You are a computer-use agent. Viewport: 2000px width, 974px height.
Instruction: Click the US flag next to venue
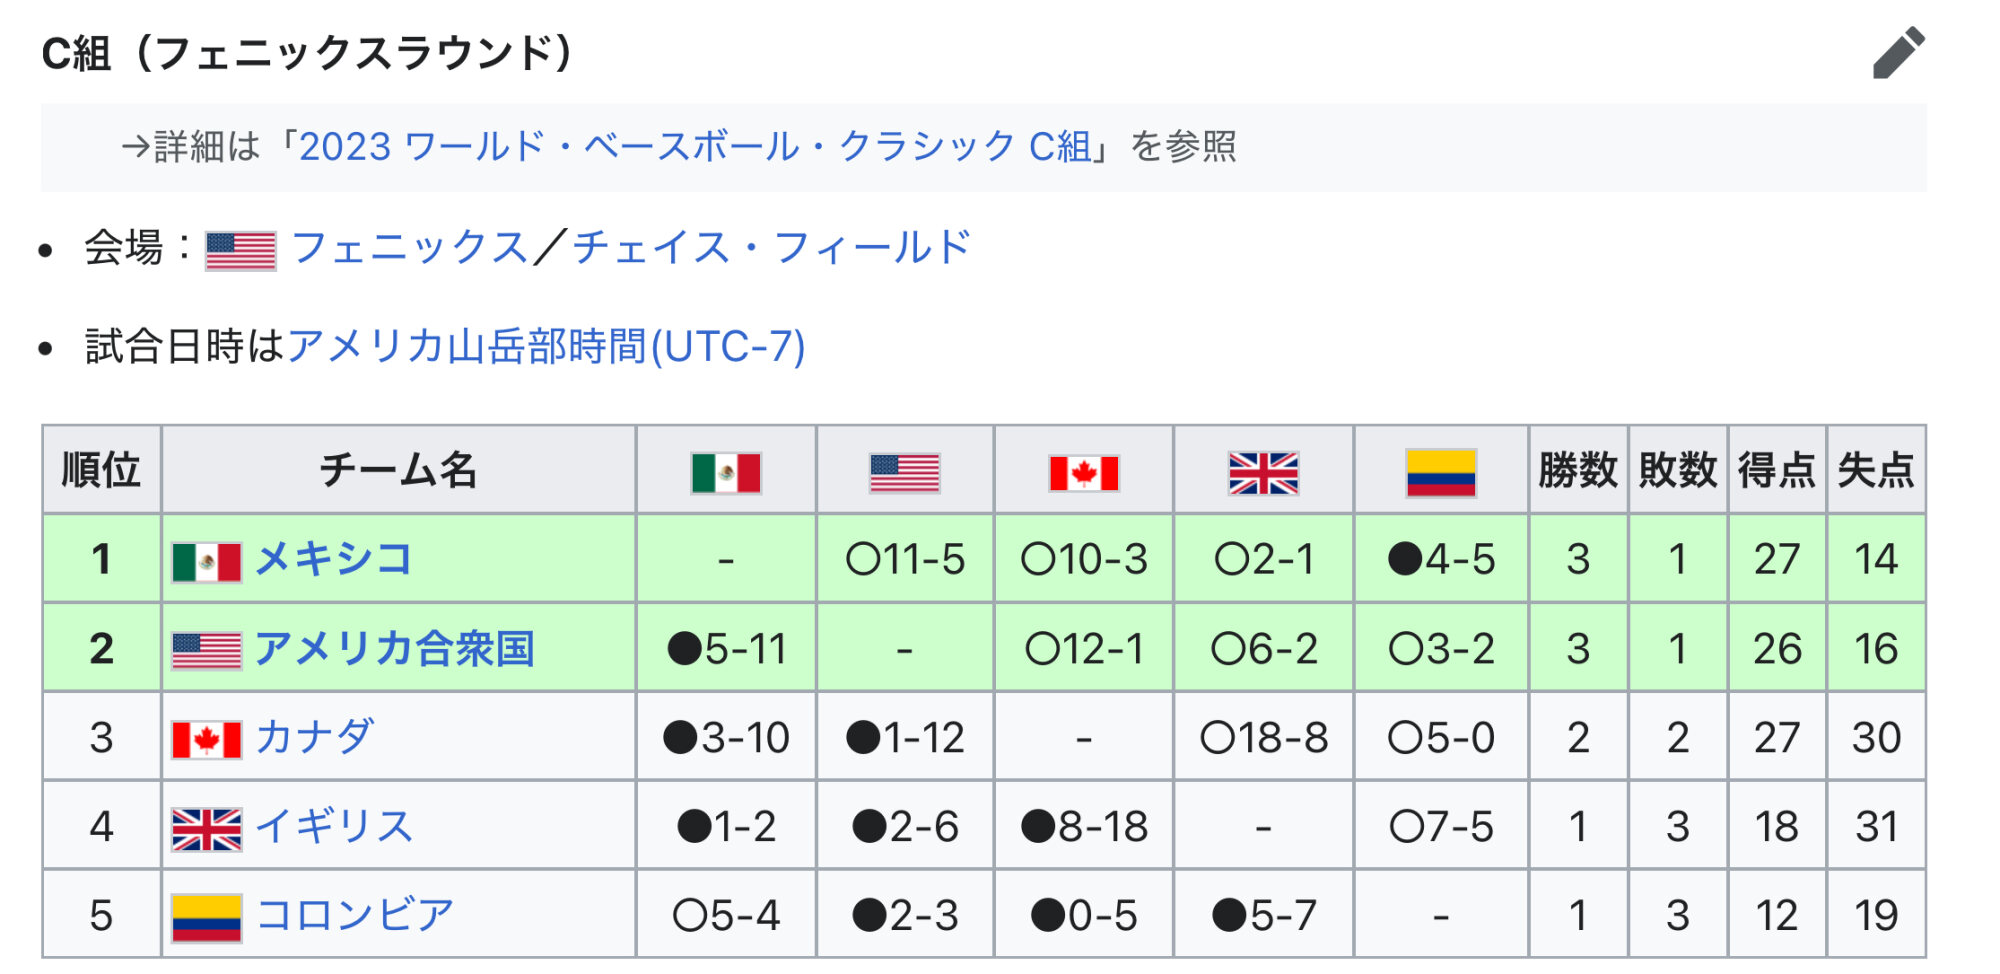pyautogui.click(x=240, y=250)
